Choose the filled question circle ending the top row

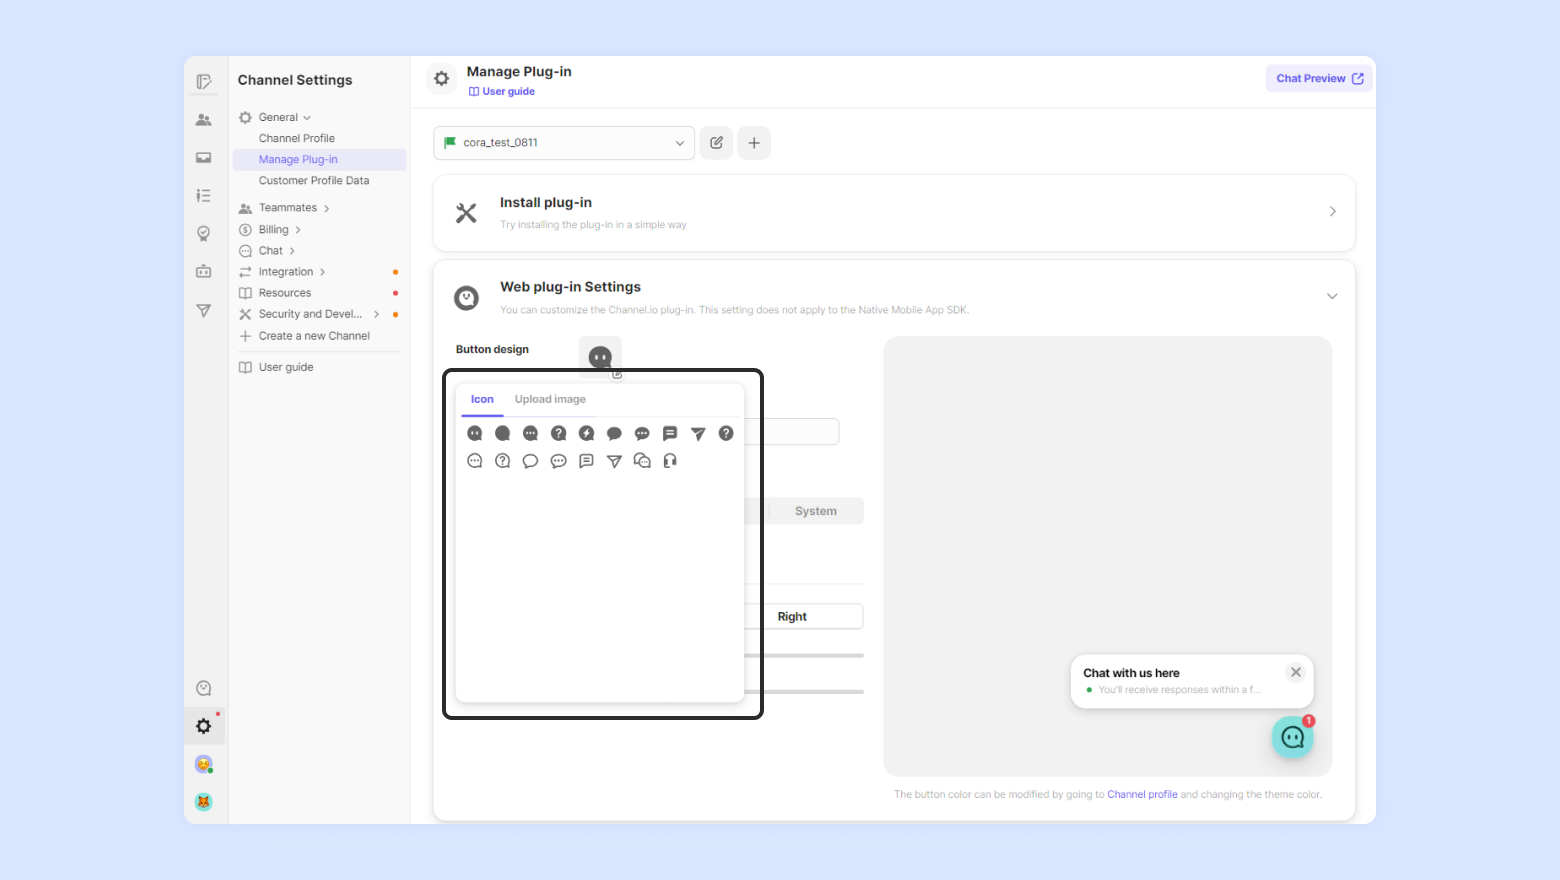(x=726, y=433)
